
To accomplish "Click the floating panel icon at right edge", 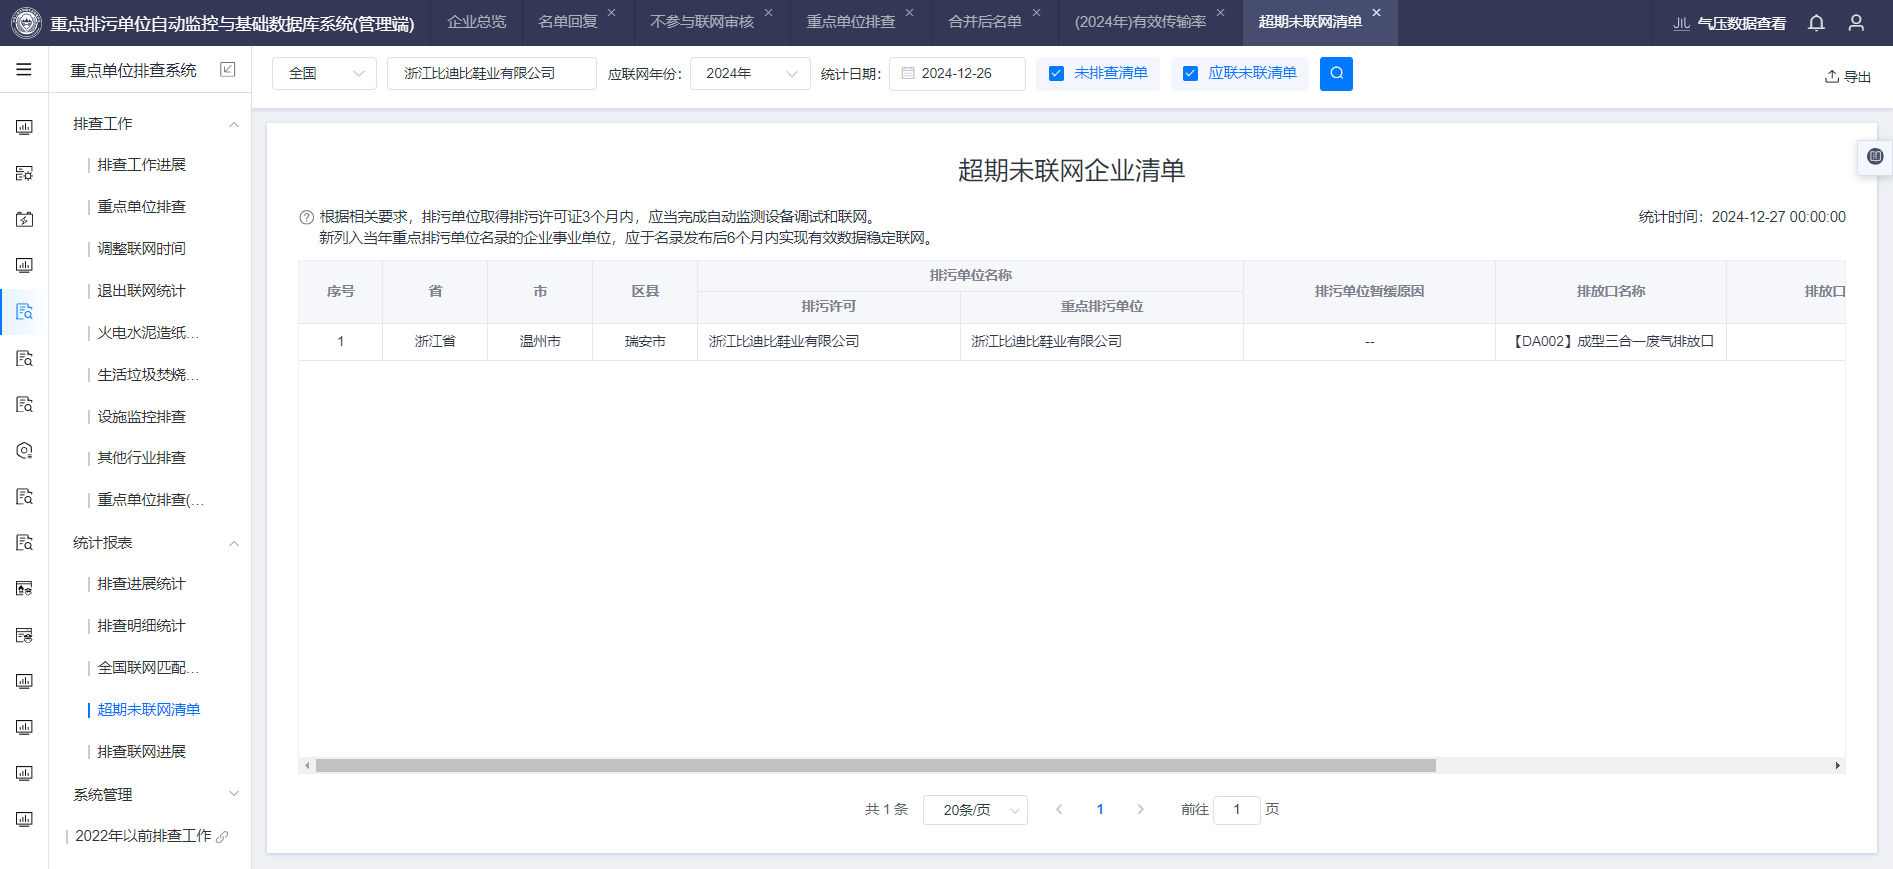I will (1875, 157).
